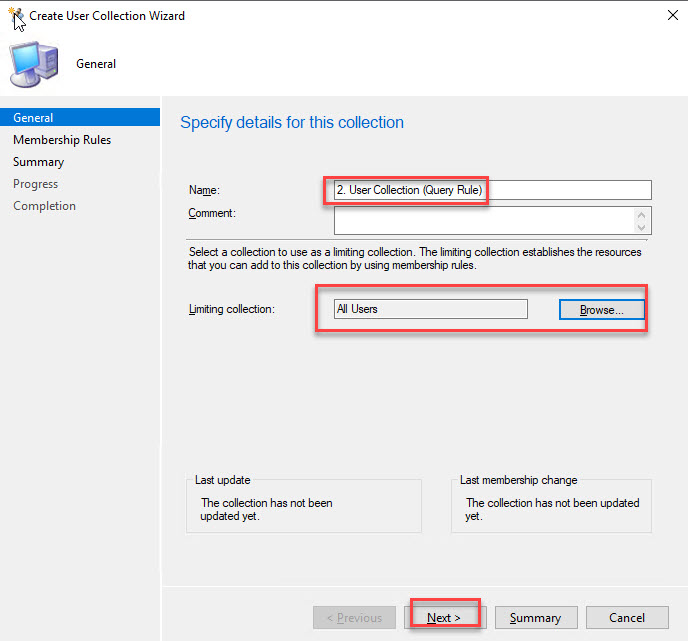688x641 pixels.
Task: Select the Completion step in sidebar
Action: pos(44,206)
